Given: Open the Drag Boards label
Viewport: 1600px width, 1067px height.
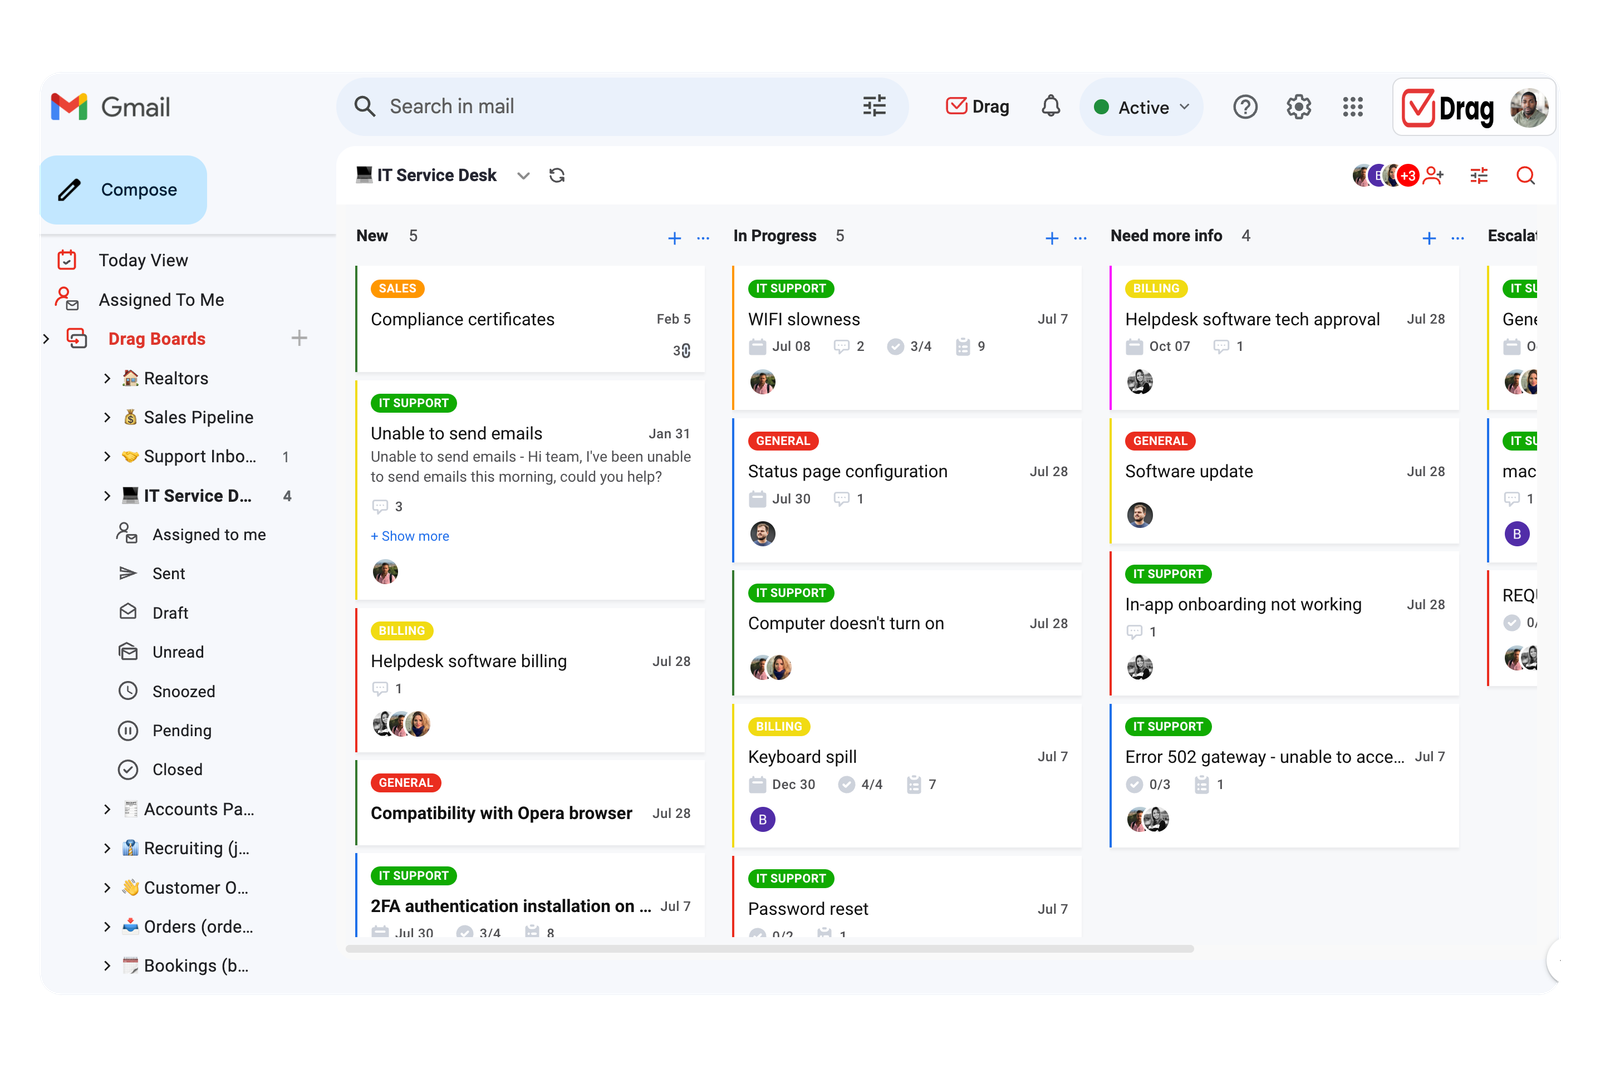Looking at the screenshot, I should click(157, 339).
